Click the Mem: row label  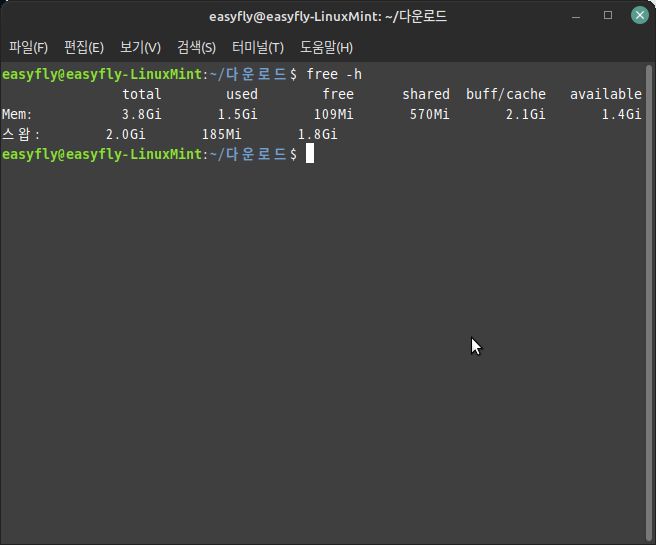(17, 114)
